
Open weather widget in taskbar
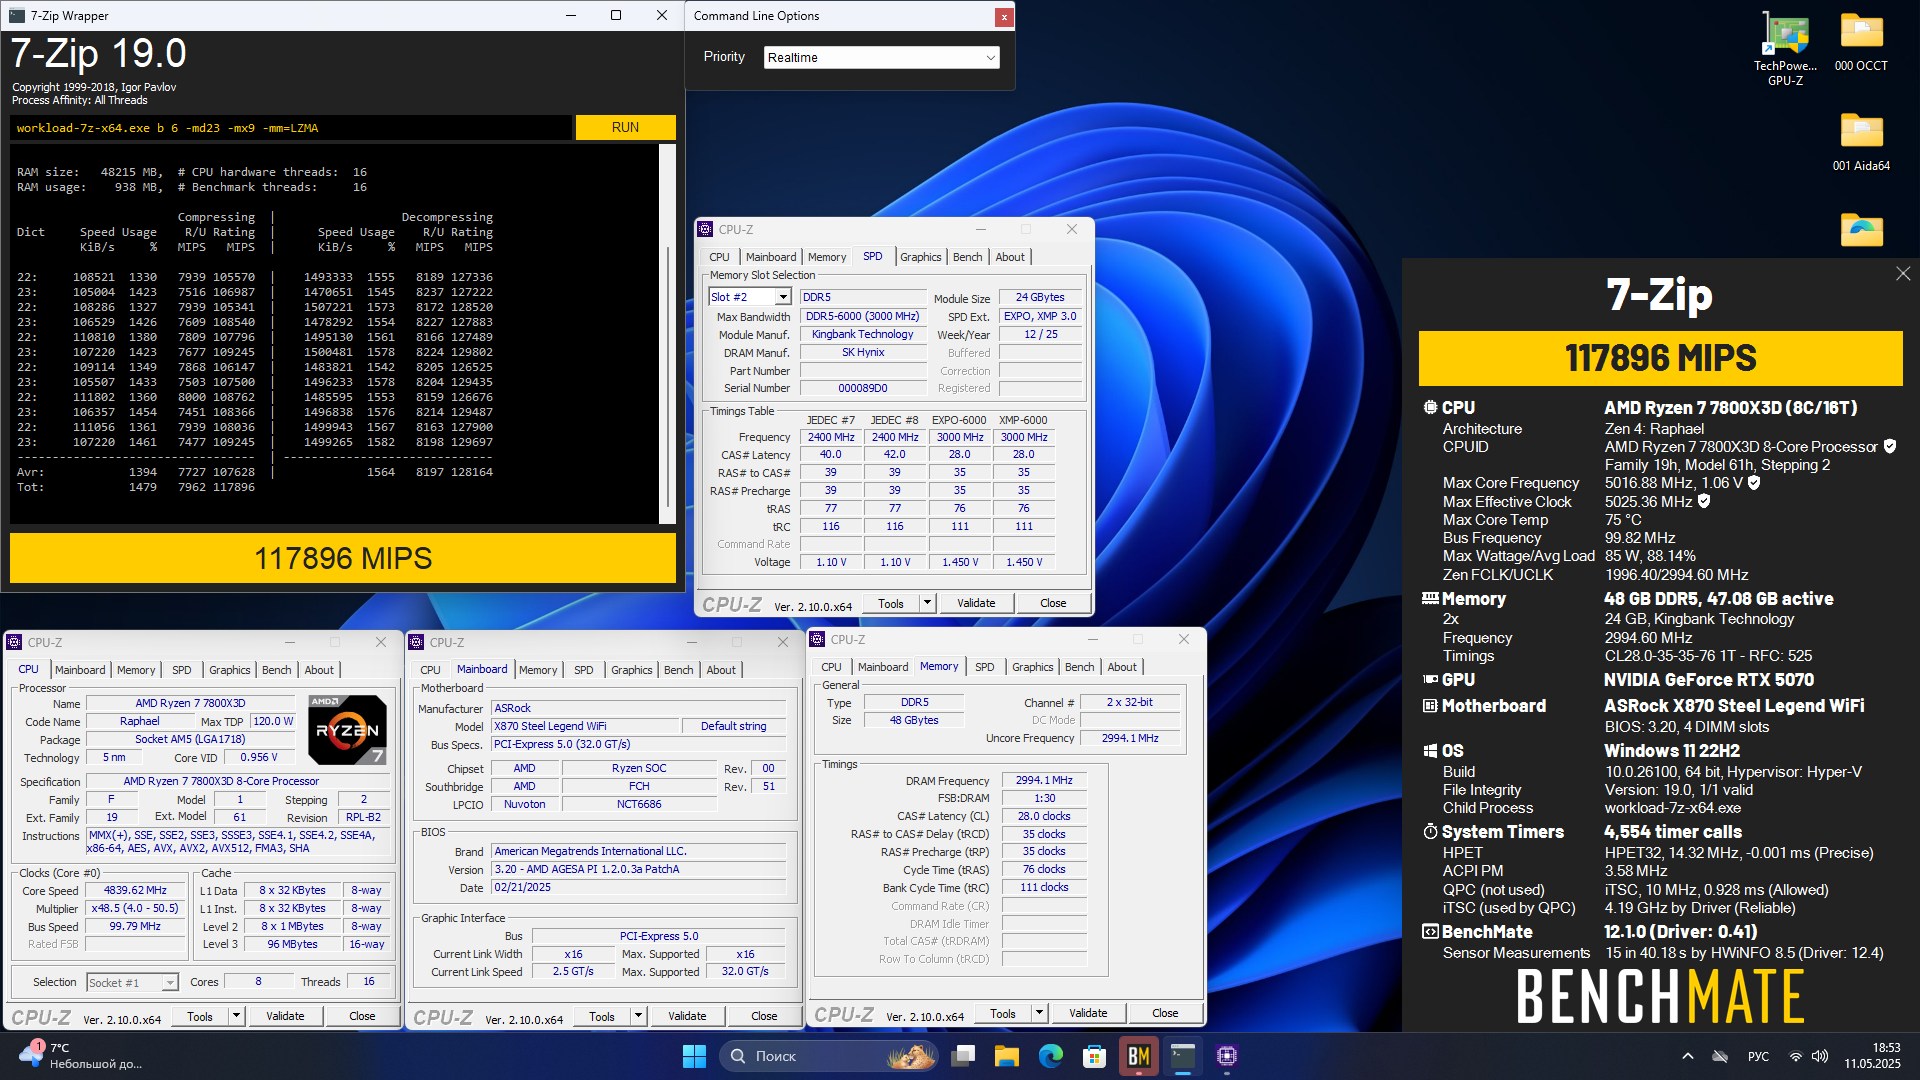pyautogui.click(x=80, y=1056)
